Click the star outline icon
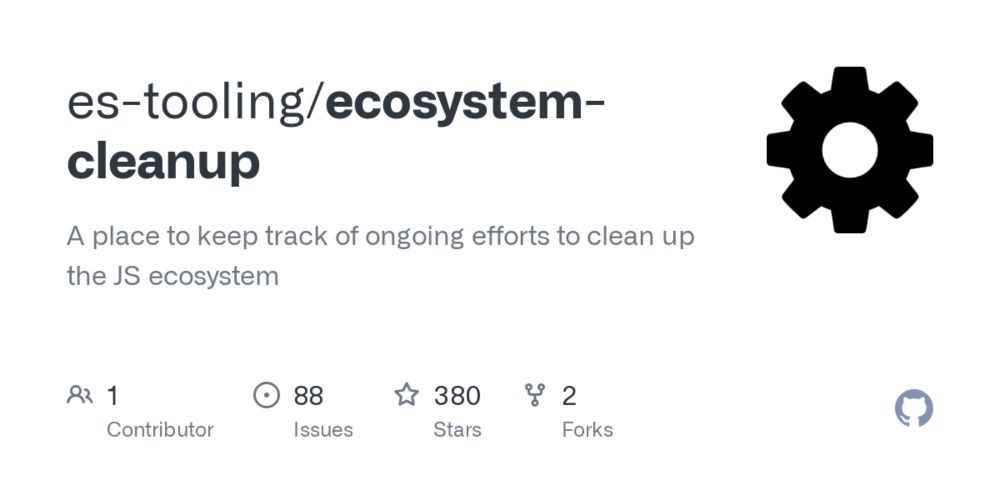The width and height of the screenshot is (1000, 500). [406, 395]
